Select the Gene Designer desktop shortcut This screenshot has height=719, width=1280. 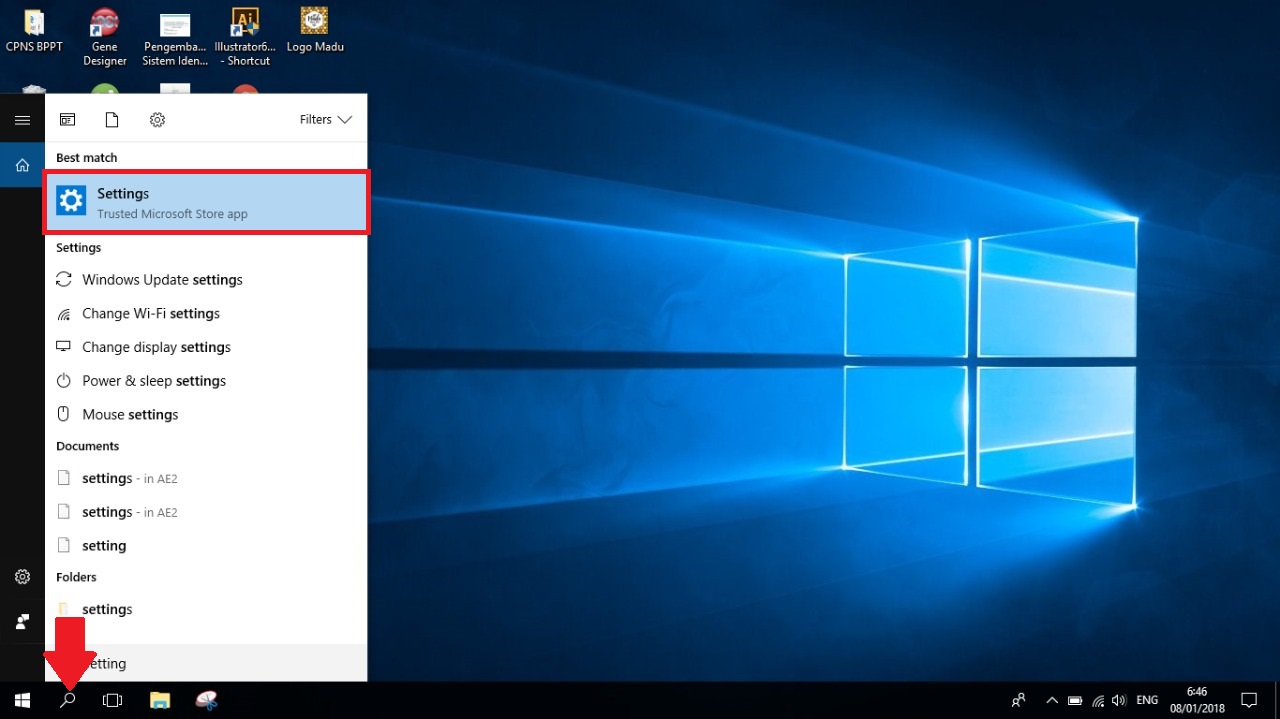click(105, 38)
